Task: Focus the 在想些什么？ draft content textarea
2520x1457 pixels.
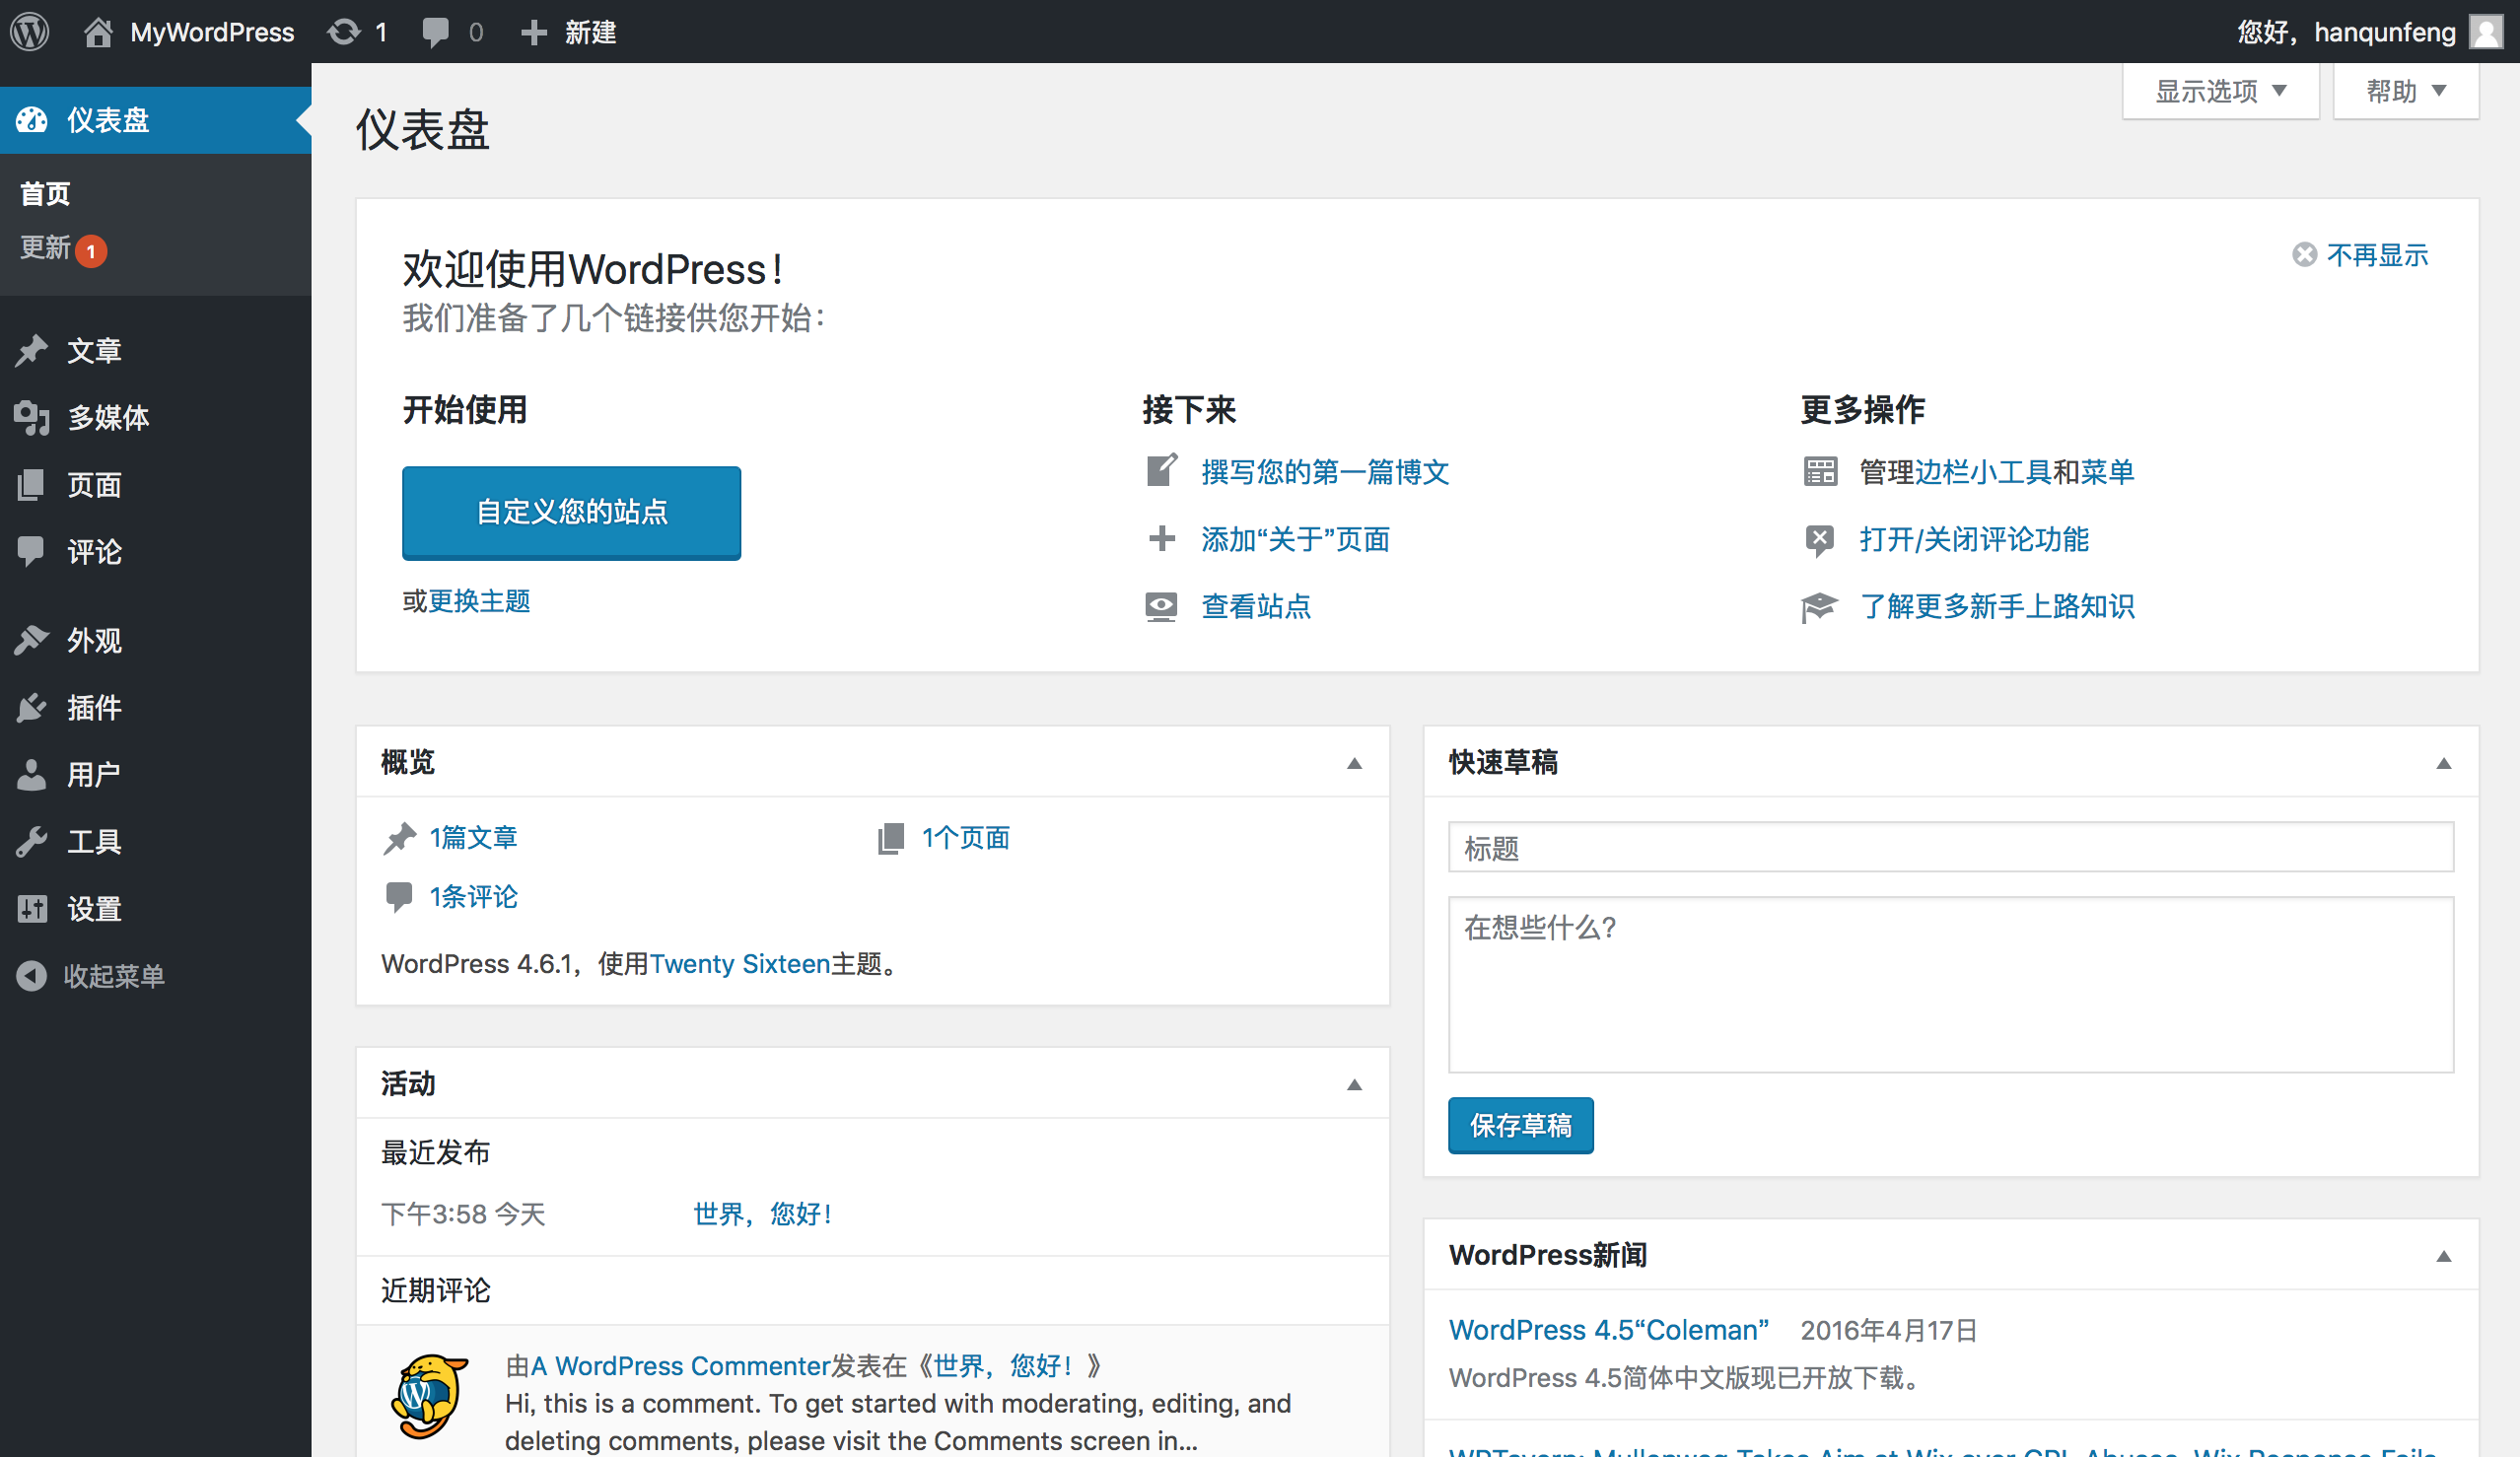Action: pyautogui.click(x=1950, y=984)
